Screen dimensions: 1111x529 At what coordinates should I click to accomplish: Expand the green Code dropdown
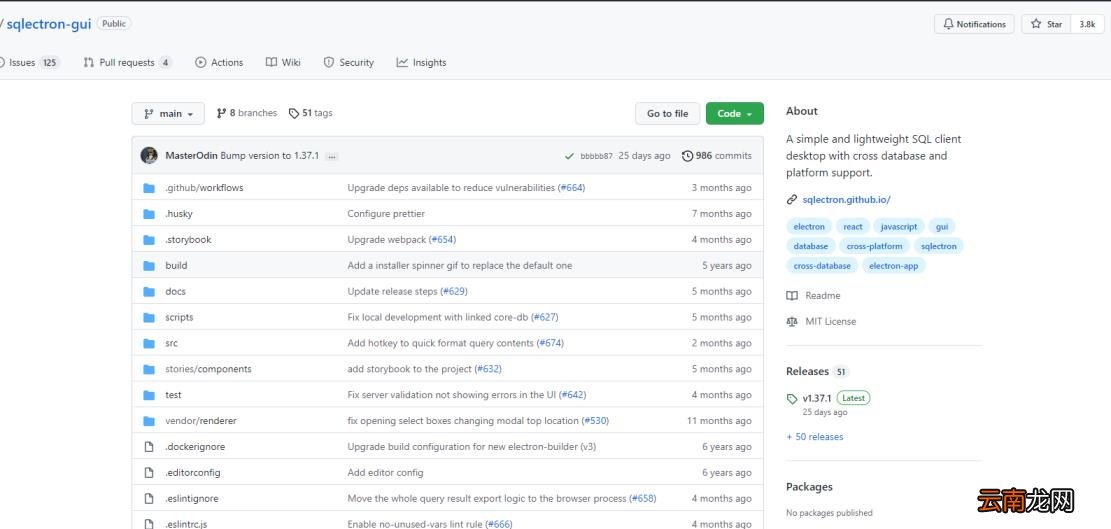click(735, 113)
